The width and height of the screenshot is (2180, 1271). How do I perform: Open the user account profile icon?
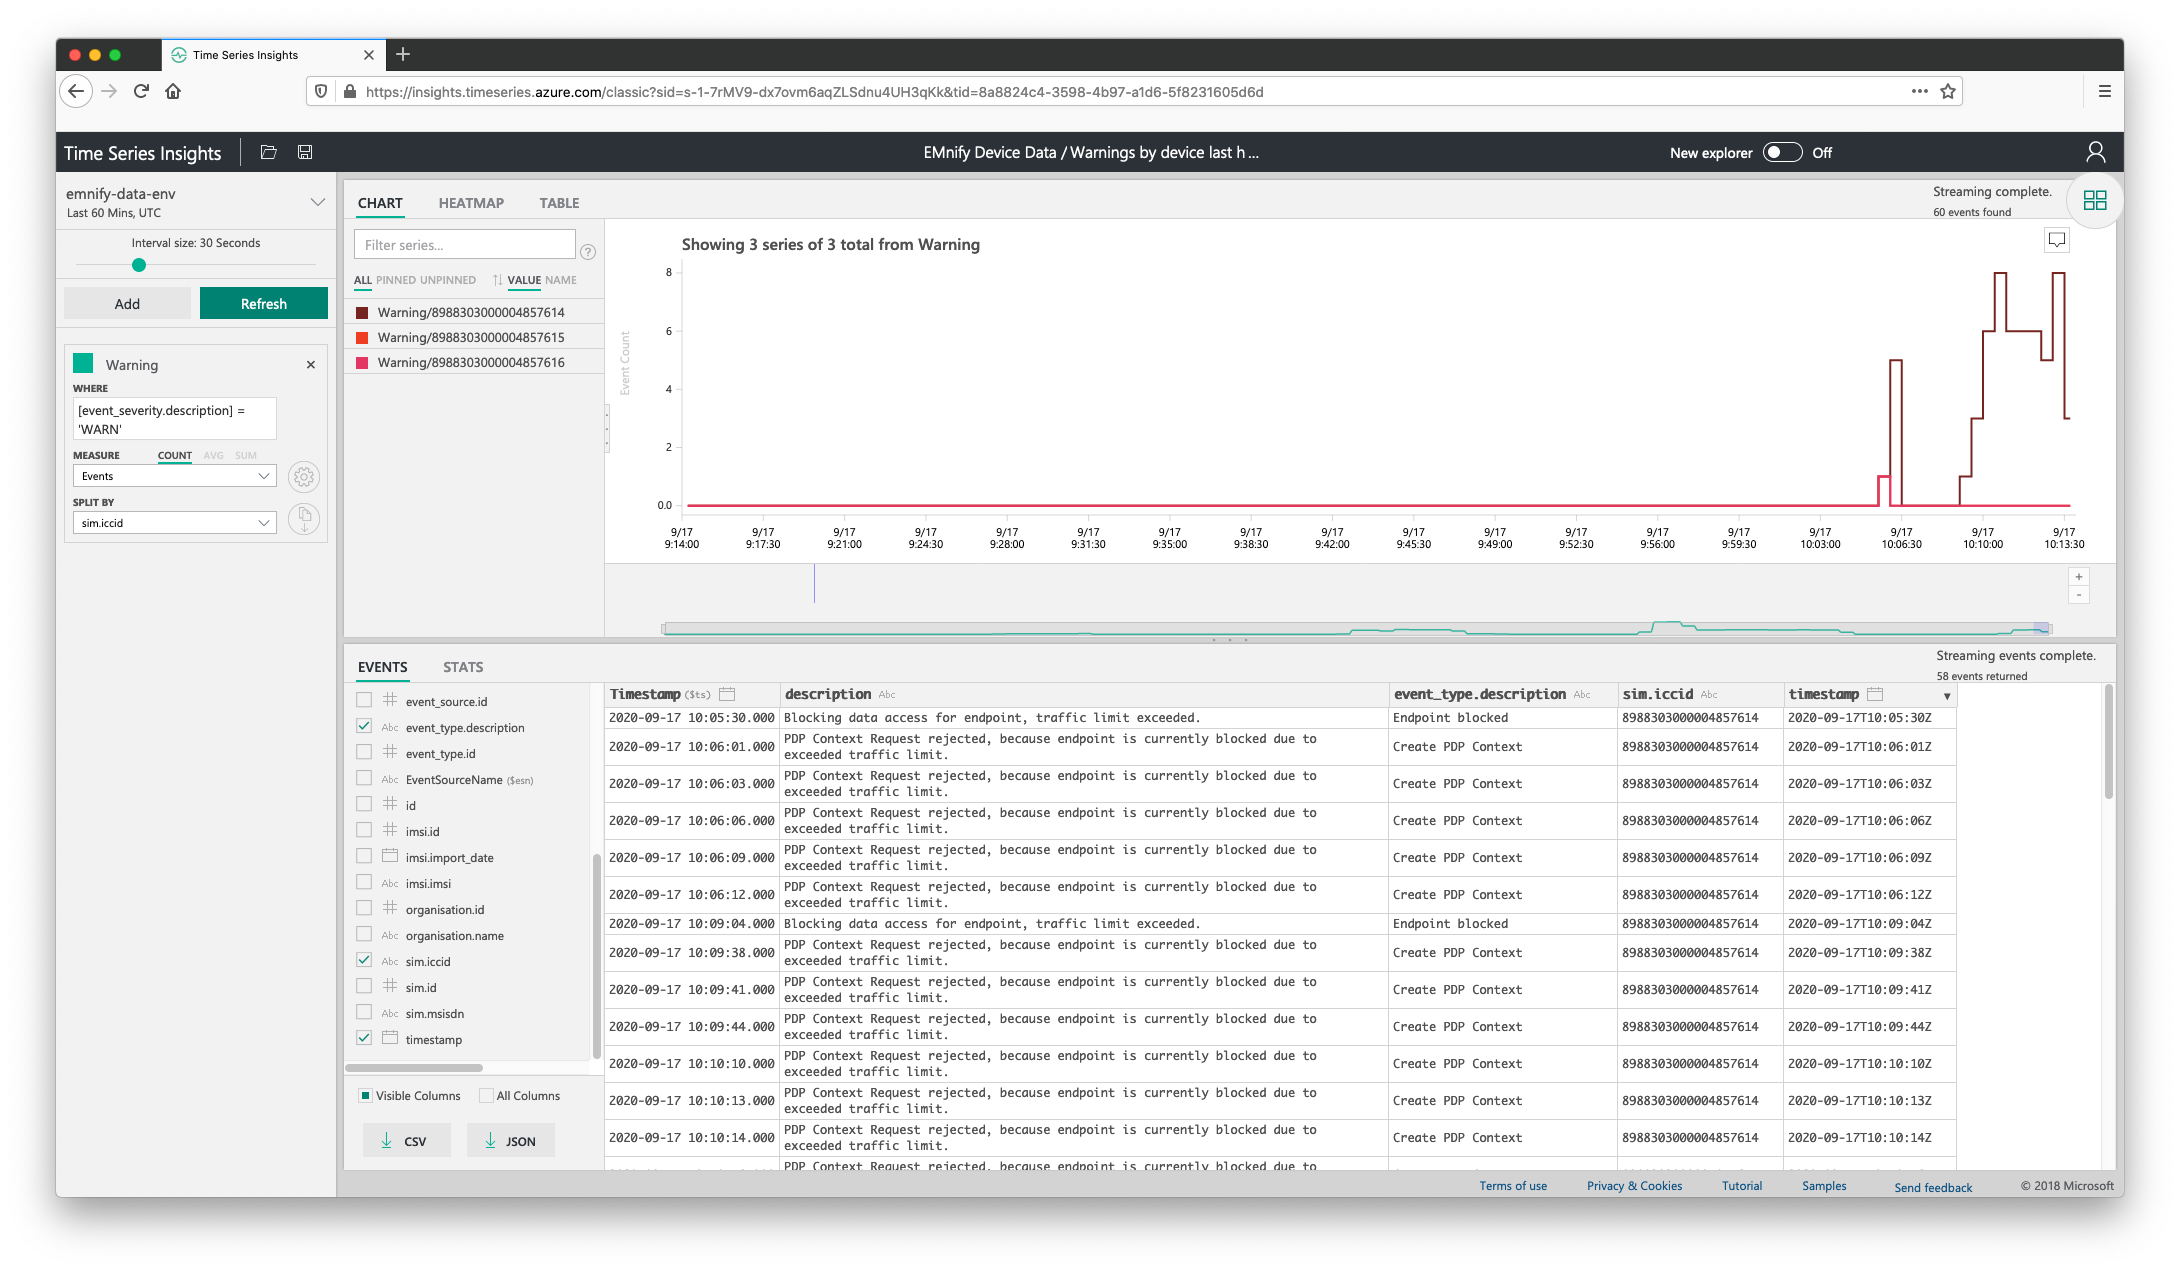point(2095,152)
